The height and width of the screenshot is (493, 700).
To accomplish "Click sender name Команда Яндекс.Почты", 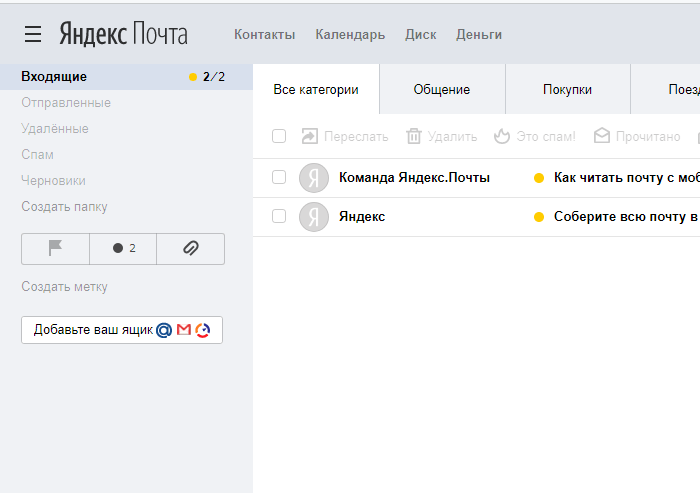I will (x=414, y=178).
